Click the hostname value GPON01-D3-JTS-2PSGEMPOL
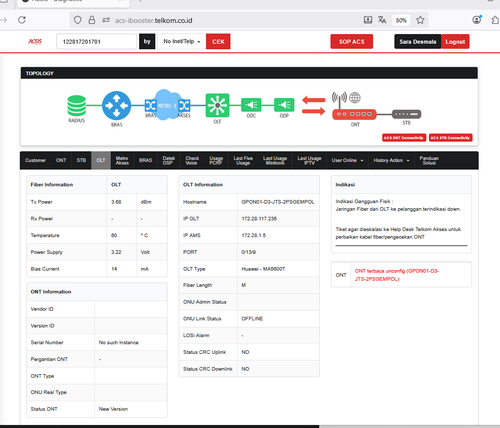Screen dimensions: 500x428 pyautogui.click(x=278, y=202)
